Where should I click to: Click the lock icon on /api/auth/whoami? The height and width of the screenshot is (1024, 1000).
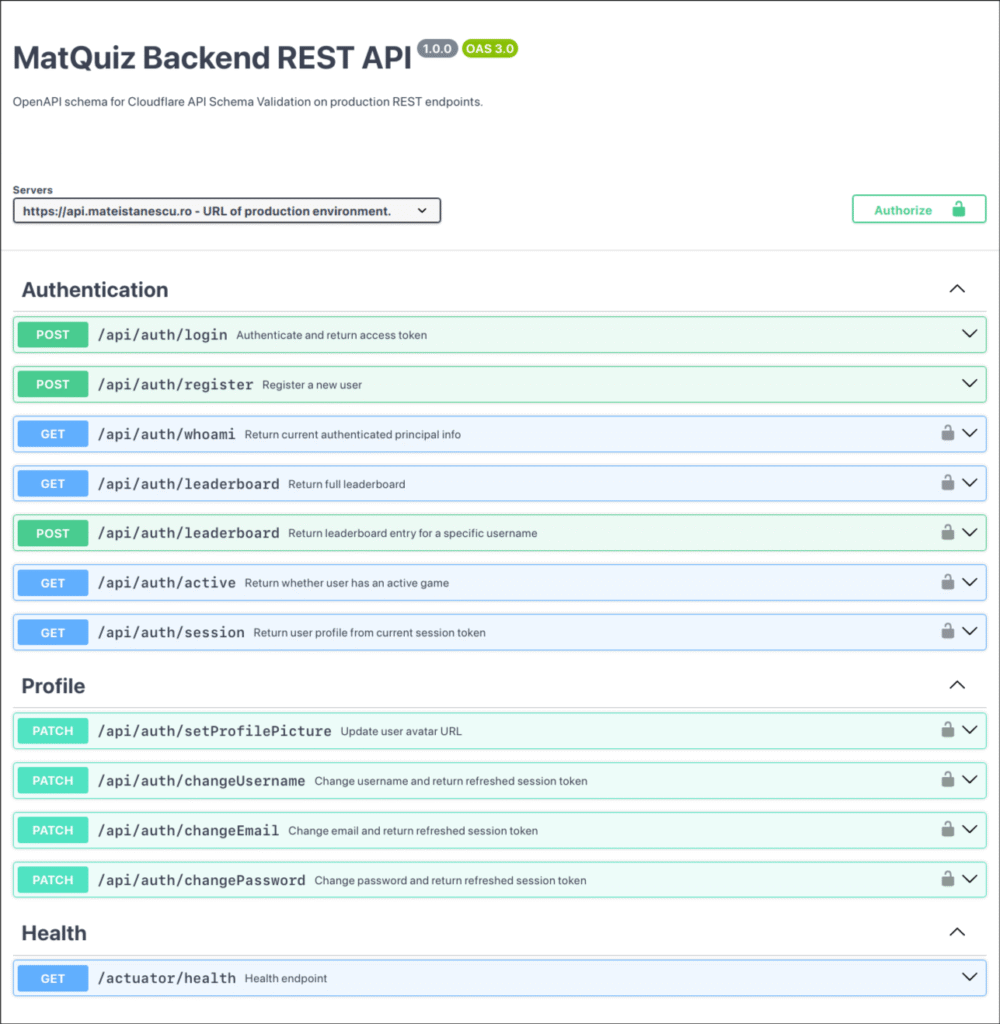click(x=947, y=433)
